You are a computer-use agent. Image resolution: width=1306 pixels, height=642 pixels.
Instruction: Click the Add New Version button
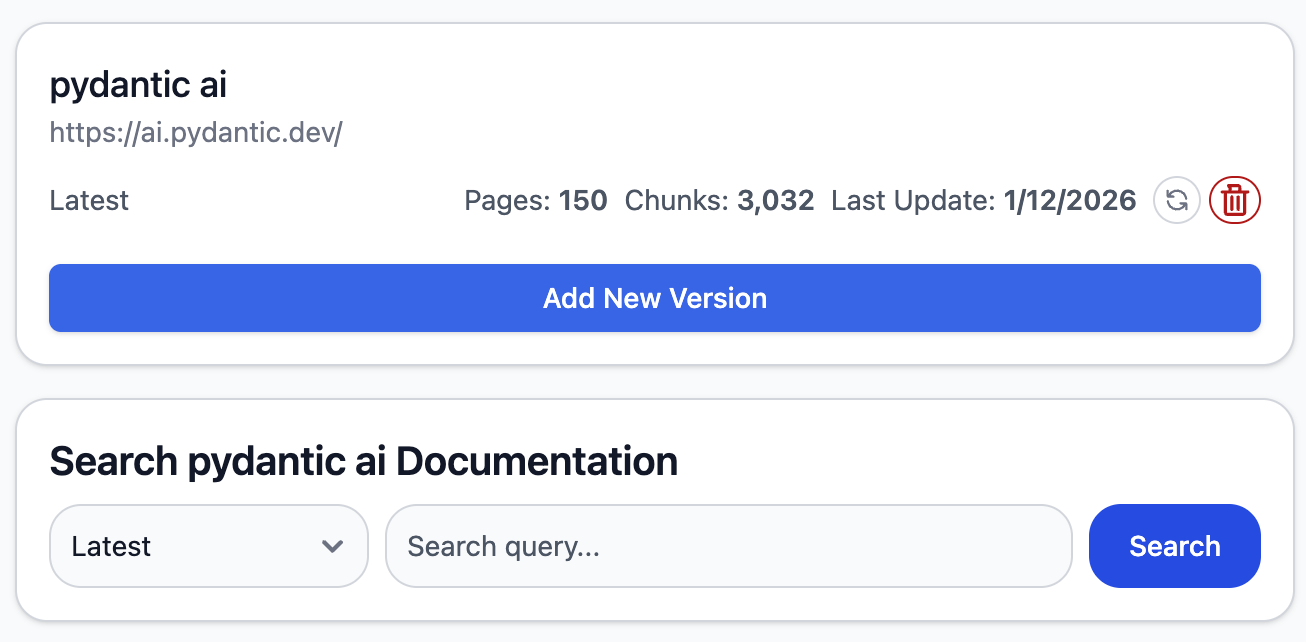655,298
